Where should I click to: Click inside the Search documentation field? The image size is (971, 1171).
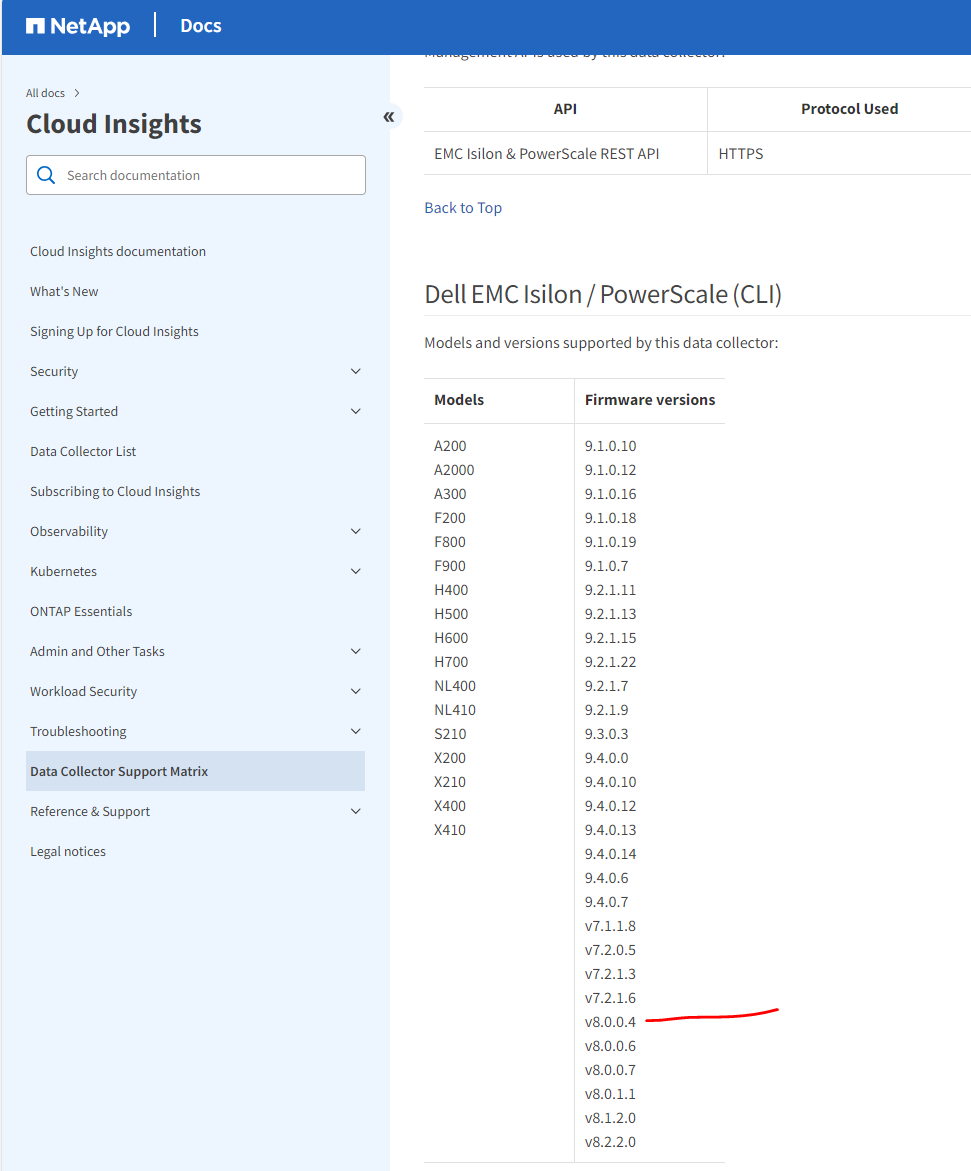pyautogui.click(x=200, y=174)
